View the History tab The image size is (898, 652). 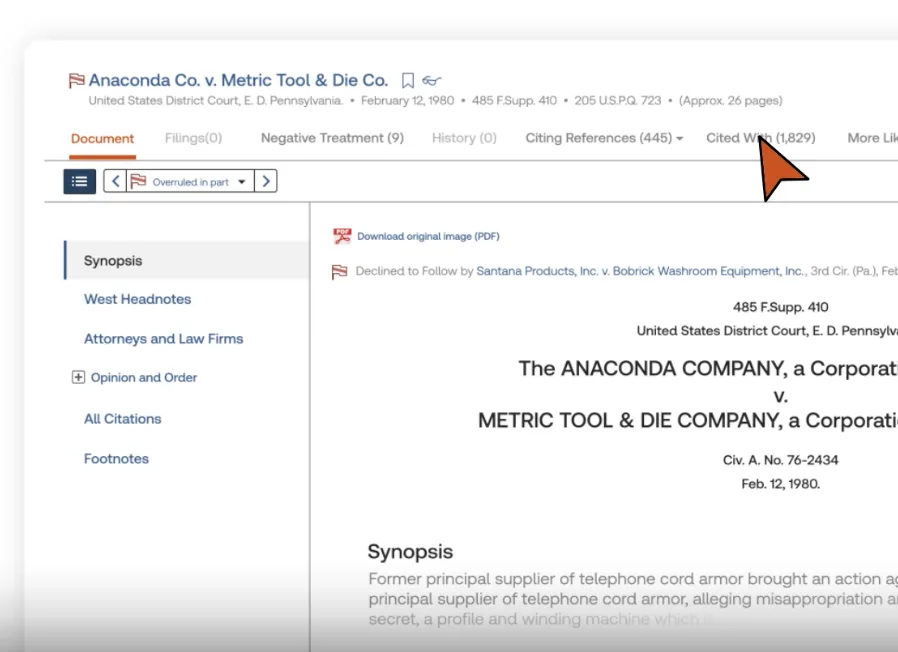463,138
